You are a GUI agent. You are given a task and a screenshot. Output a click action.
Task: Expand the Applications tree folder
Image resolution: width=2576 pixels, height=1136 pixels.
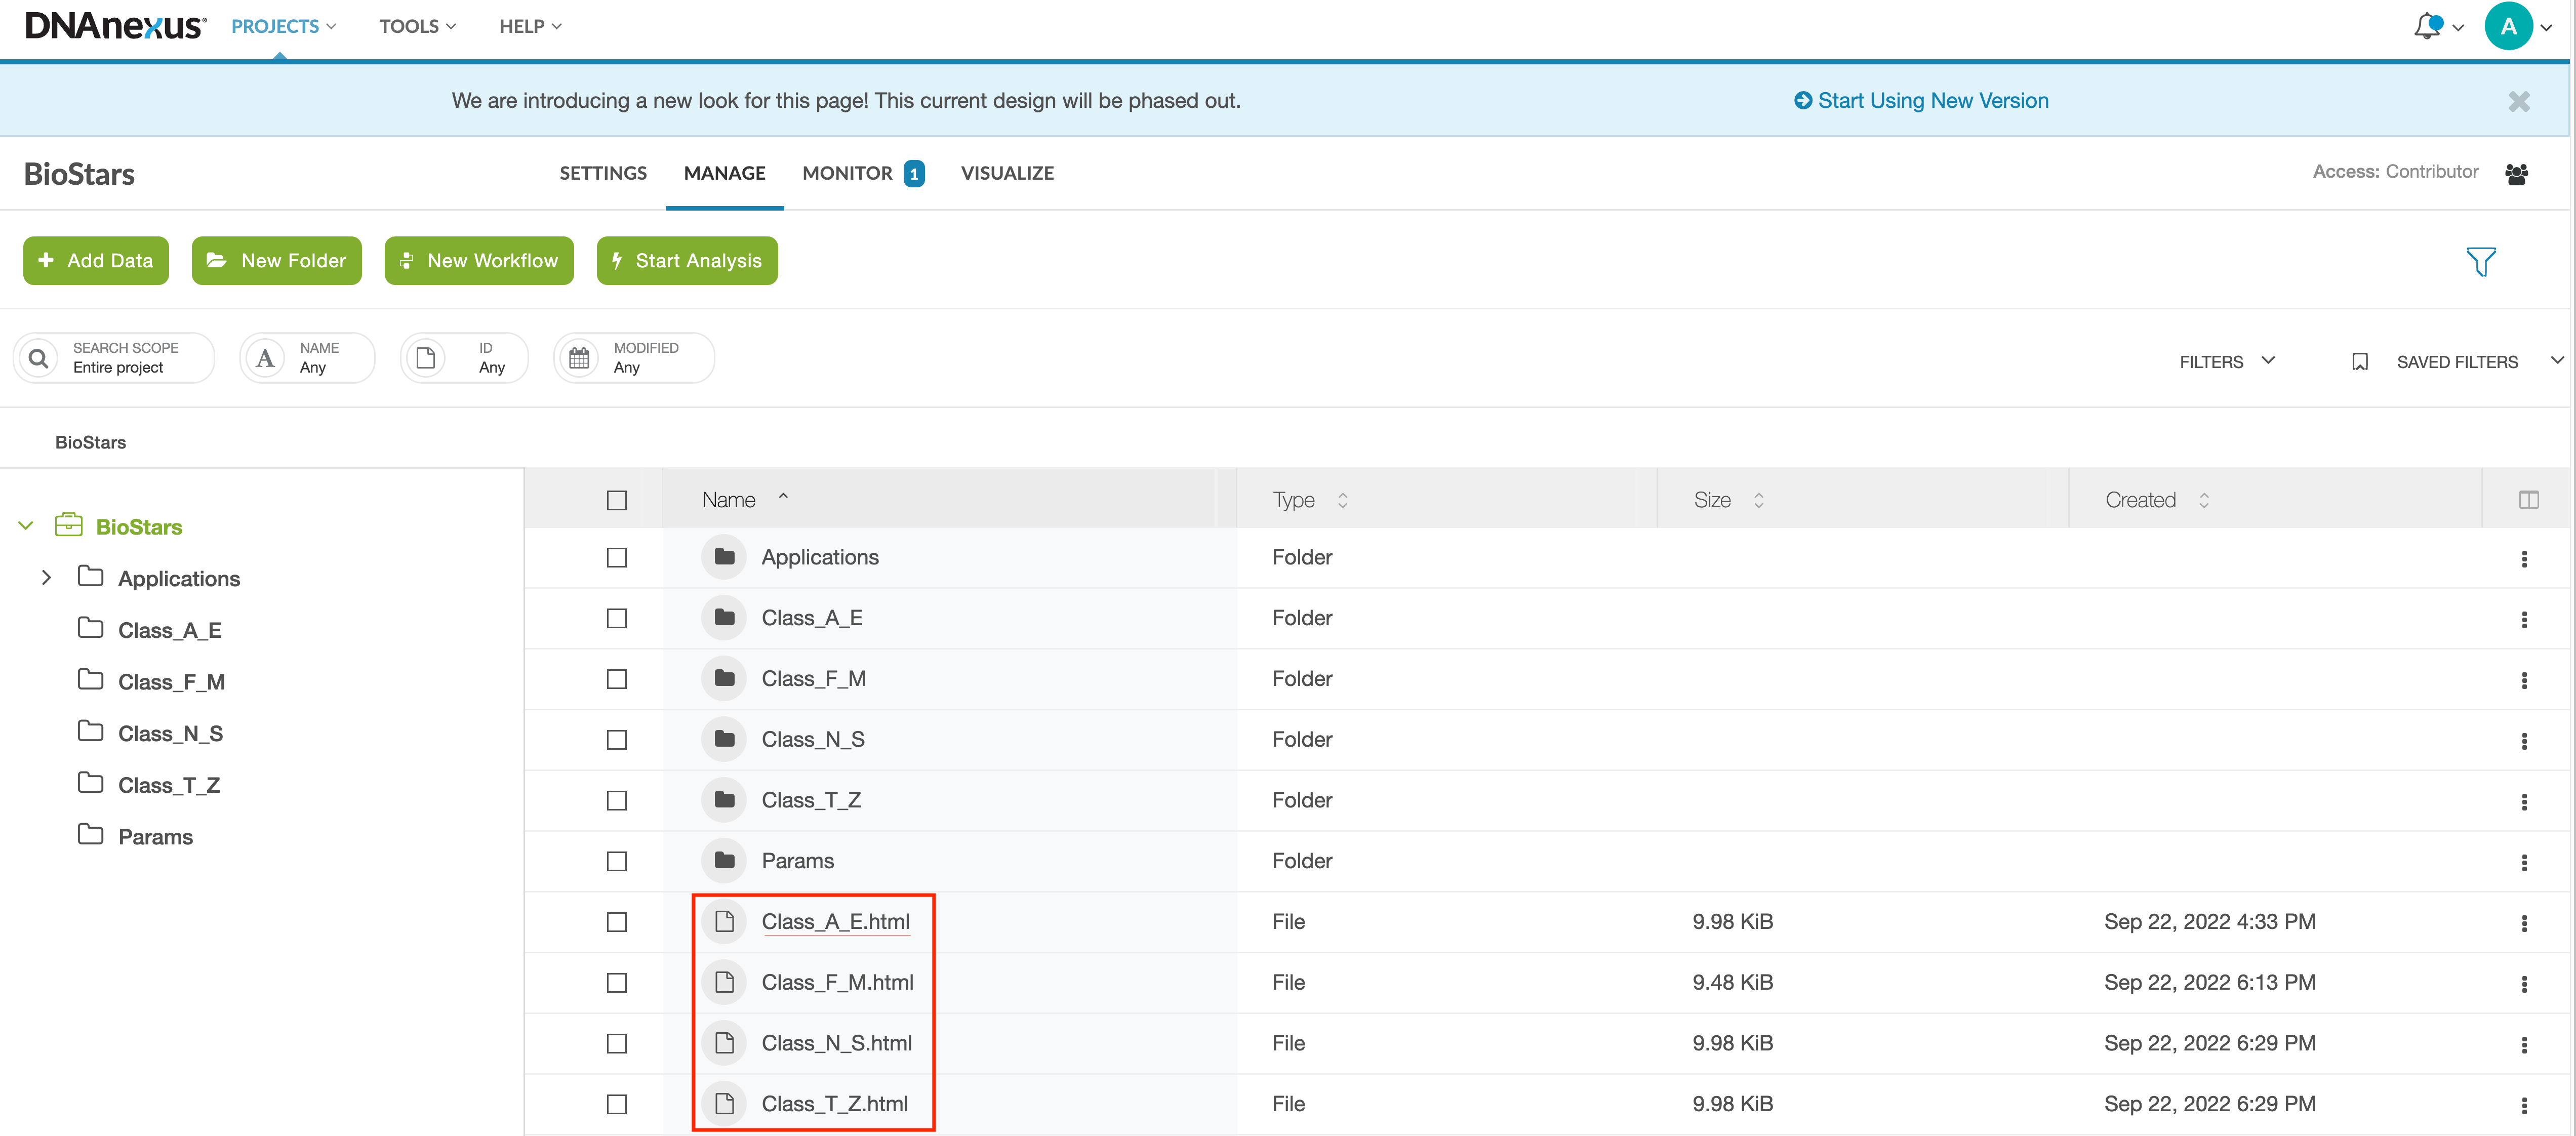[46, 578]
